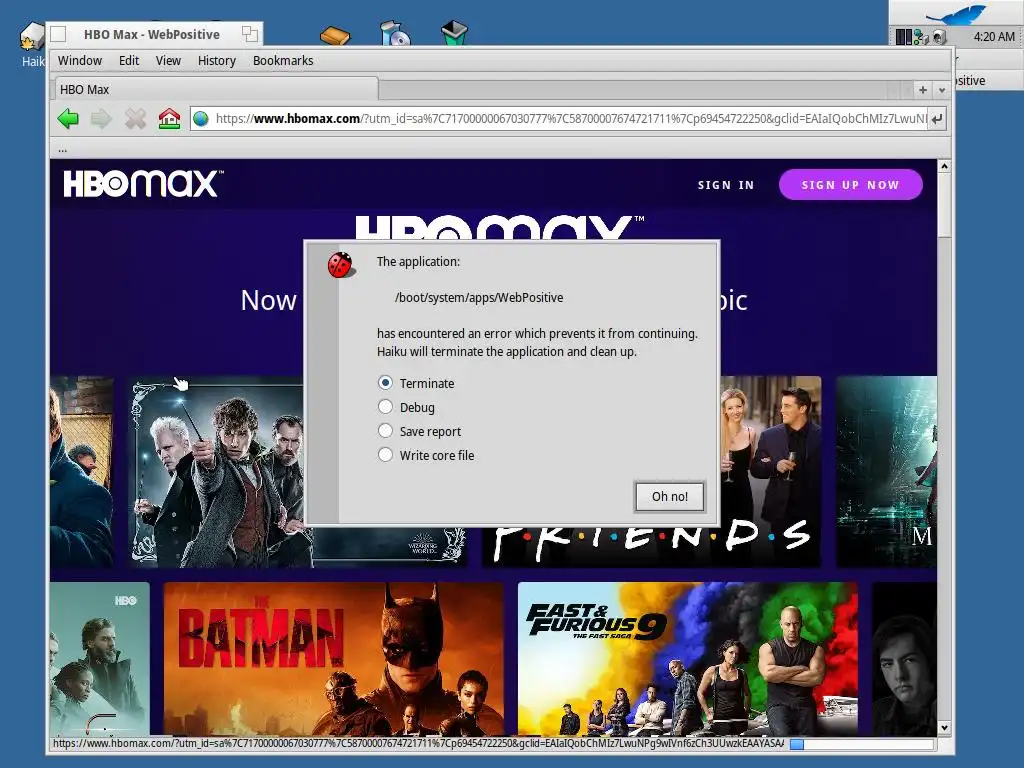Click the window close box on title tab
The width and height of the screenshot is (1024, 768).
pyautogui.click(x=59, y=34)
